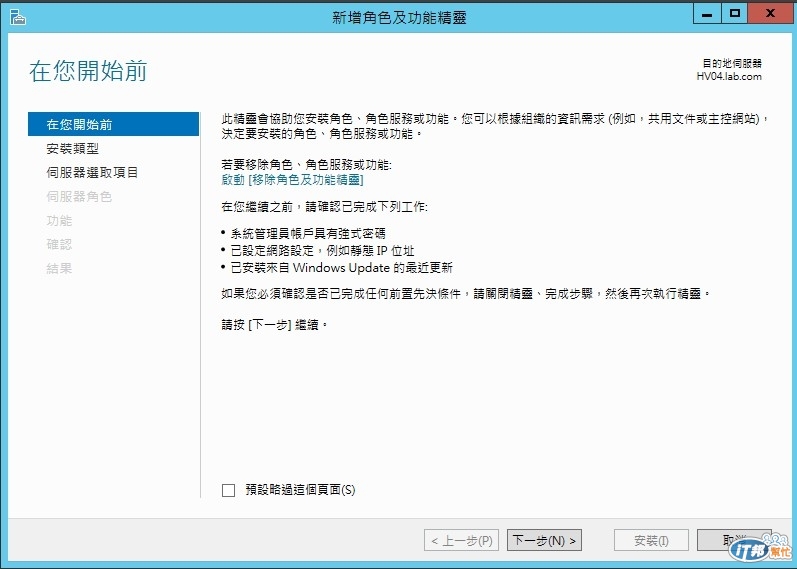Click 安裝(I) button
This screenshot has width=797, height=569.
pos(651,541)
